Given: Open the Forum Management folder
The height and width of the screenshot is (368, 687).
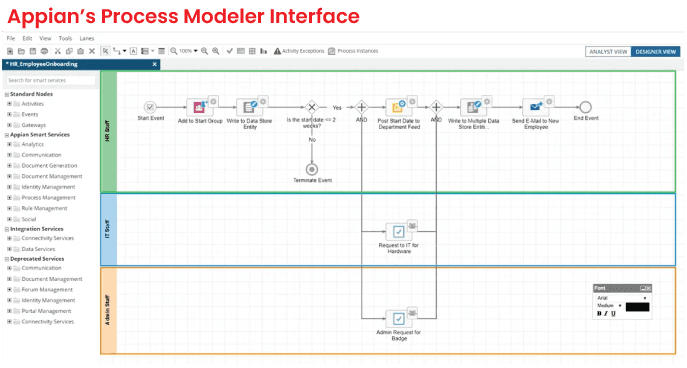Looking at the screenshot, I should 47,290.
